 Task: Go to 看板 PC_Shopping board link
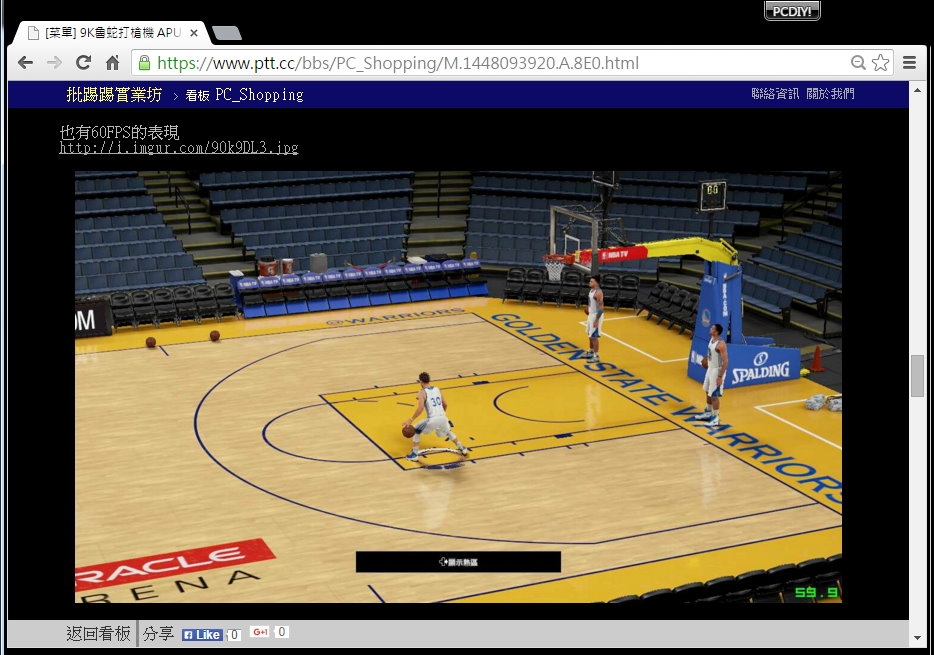tap(244, 95)
